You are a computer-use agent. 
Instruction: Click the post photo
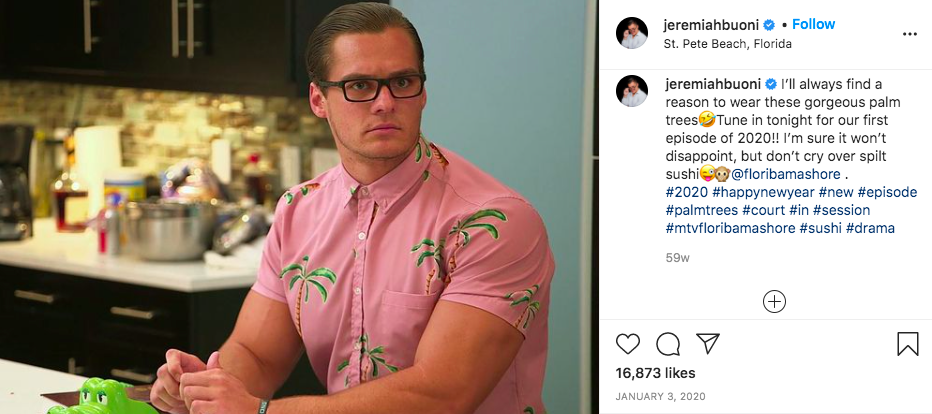299,207
